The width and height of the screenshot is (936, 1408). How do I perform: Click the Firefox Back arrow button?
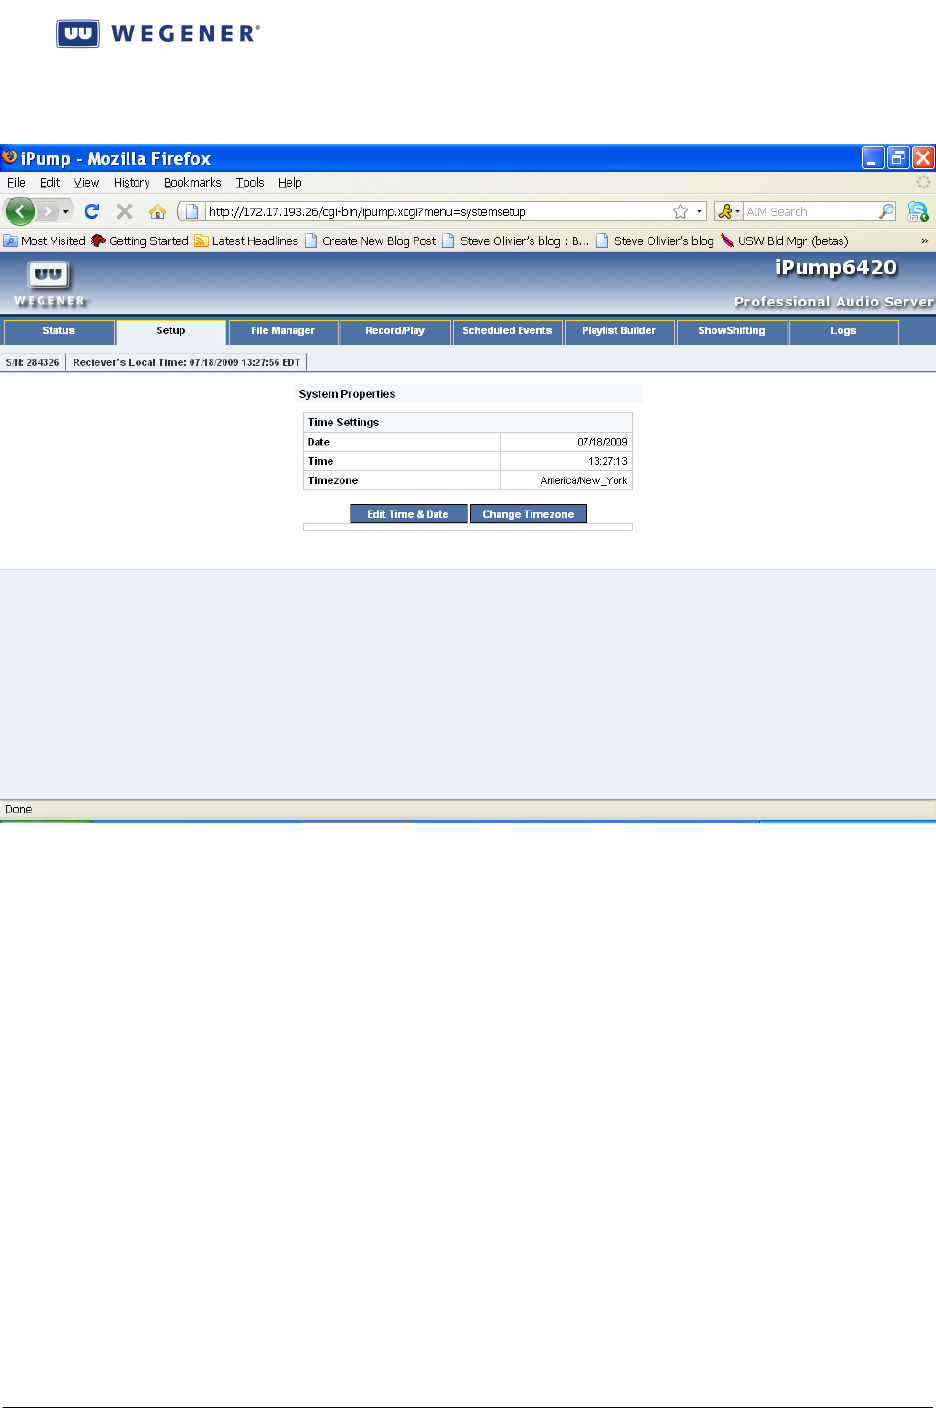coord(20,211)
